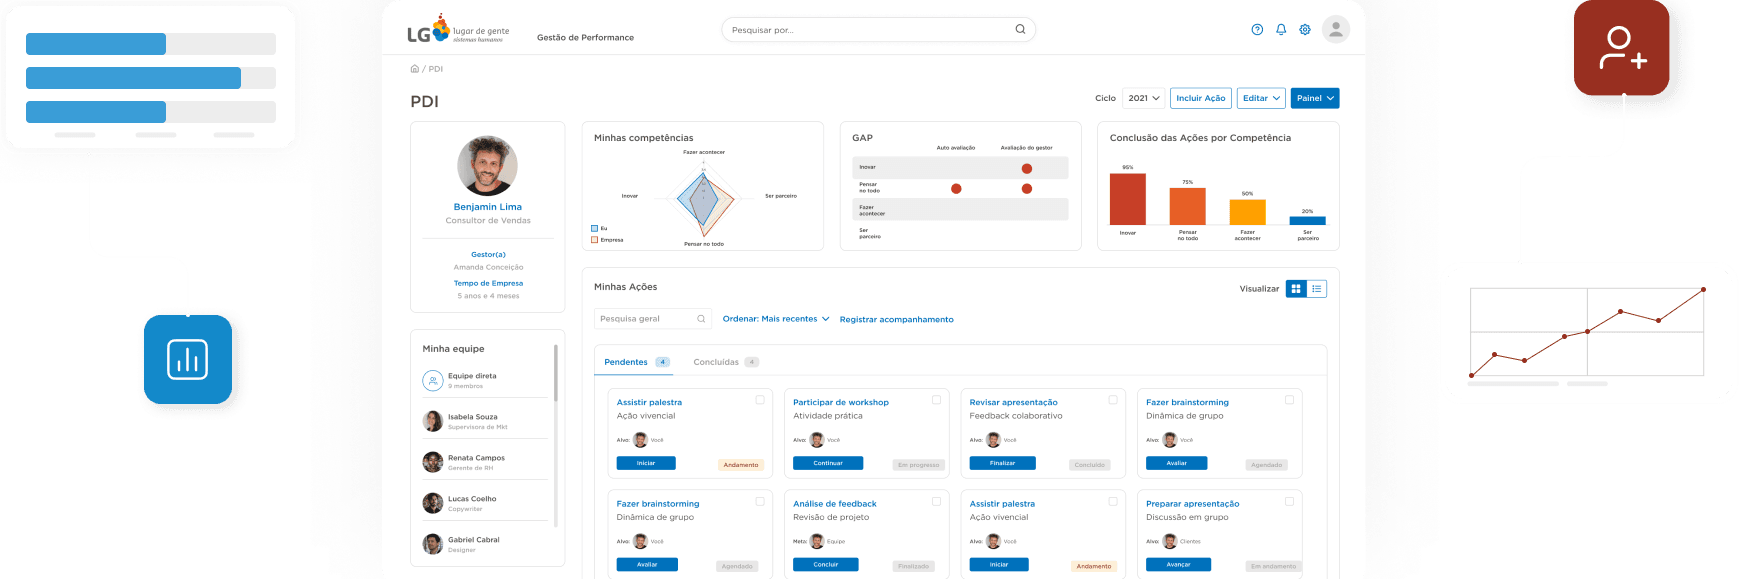Click the Pesquisa geral search field
This screenshot has height=579, width=1746.
coord(645,319)
